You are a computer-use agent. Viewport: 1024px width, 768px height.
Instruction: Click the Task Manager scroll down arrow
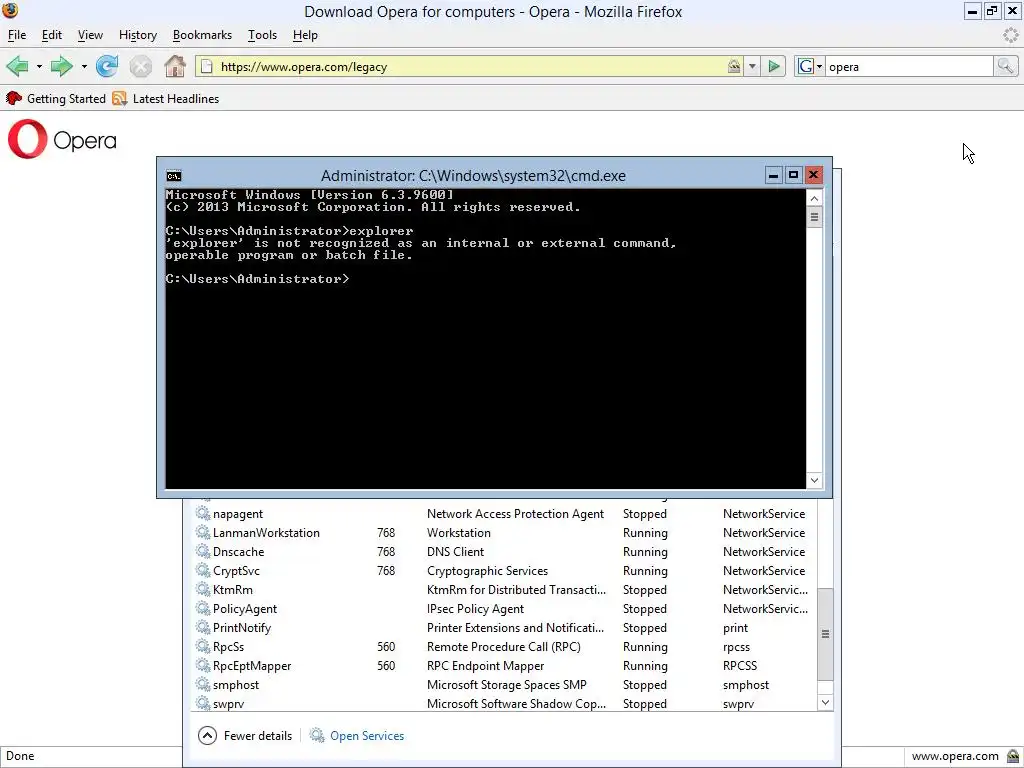(825, 702)
